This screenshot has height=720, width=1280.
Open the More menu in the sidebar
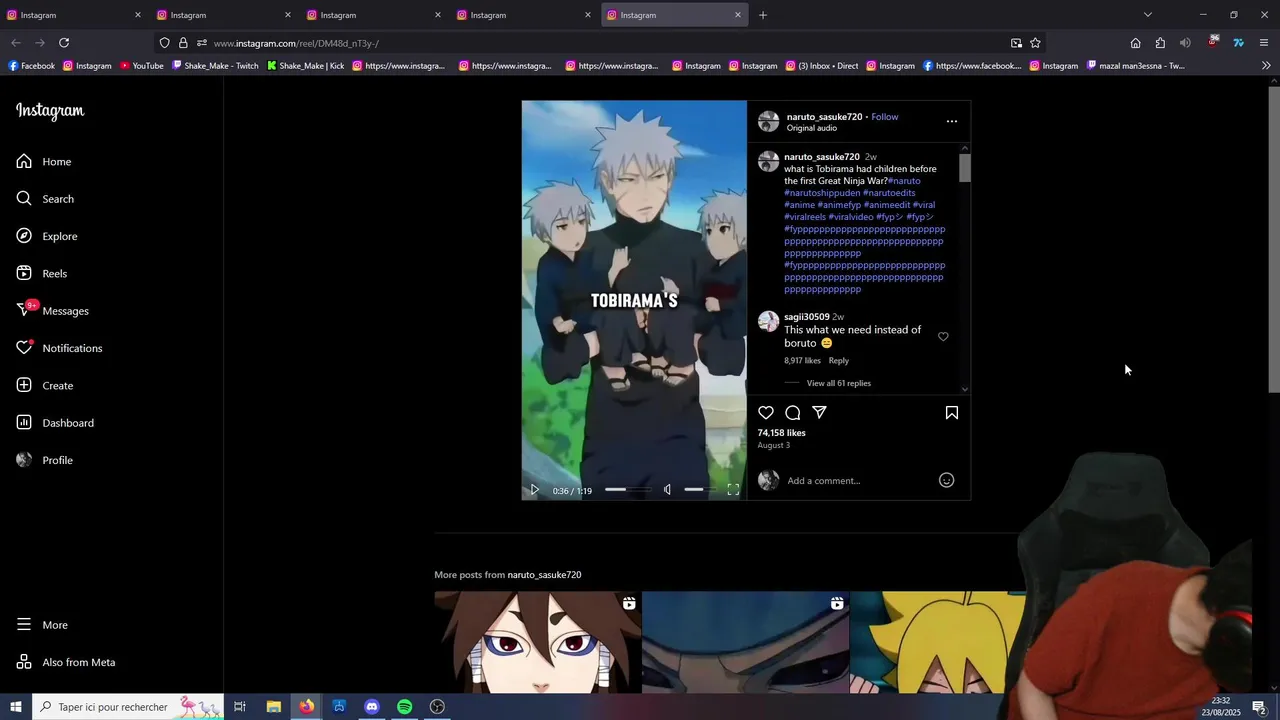pyautogui.click(x=42, y=625)
